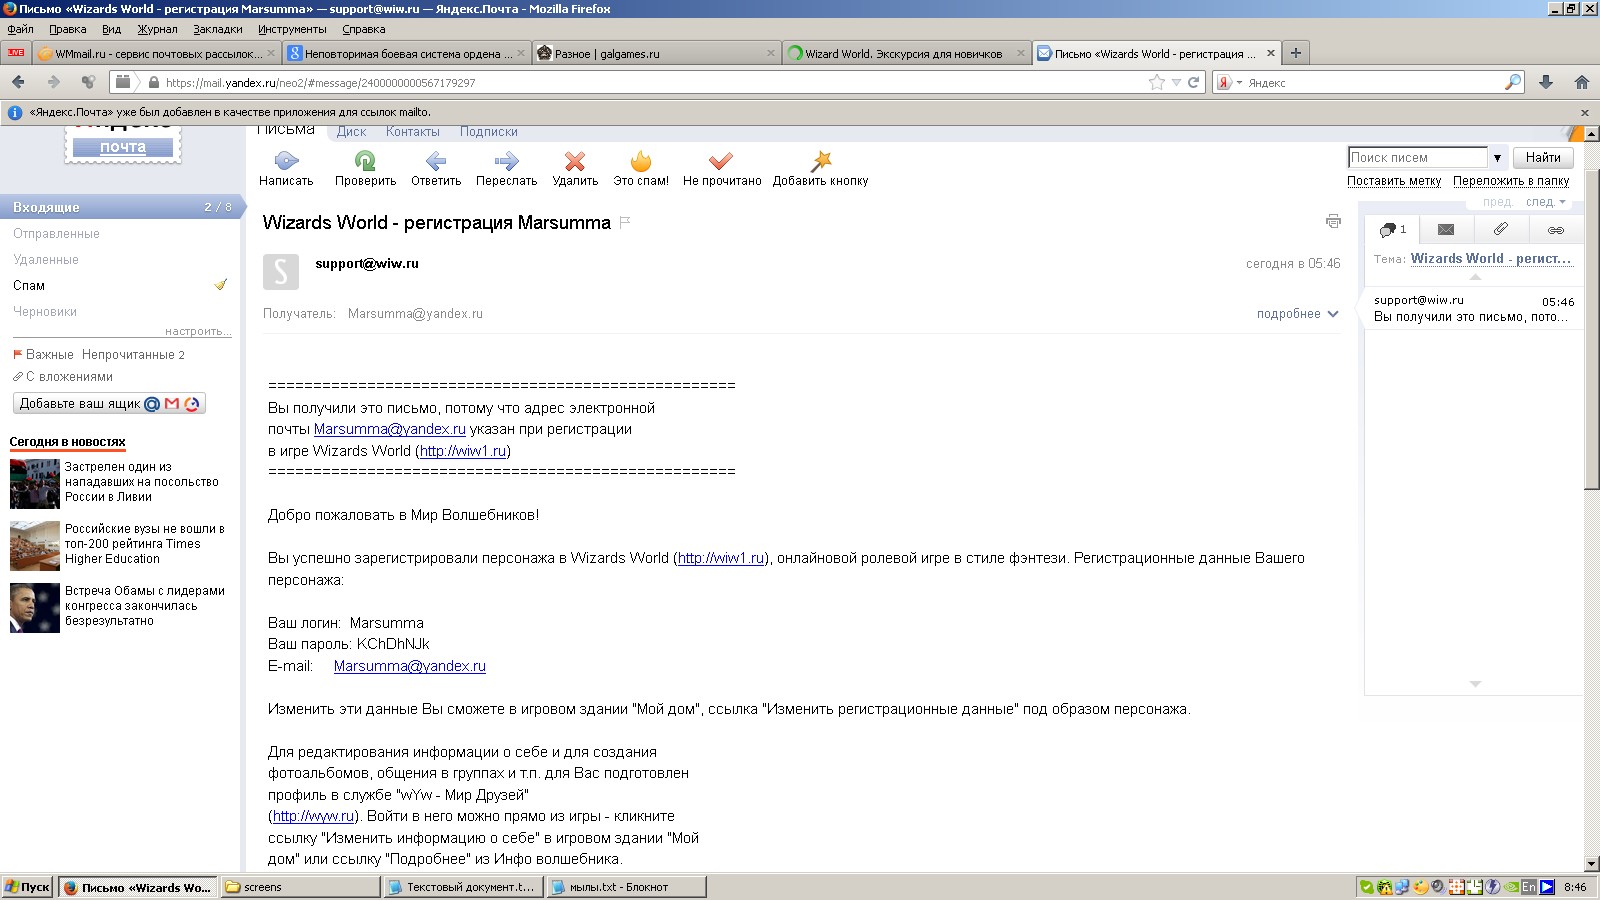This screenshot has width=1600, height=900.
Task: Click the http://wyw.ru link in the email
Action: coord(313,816)
